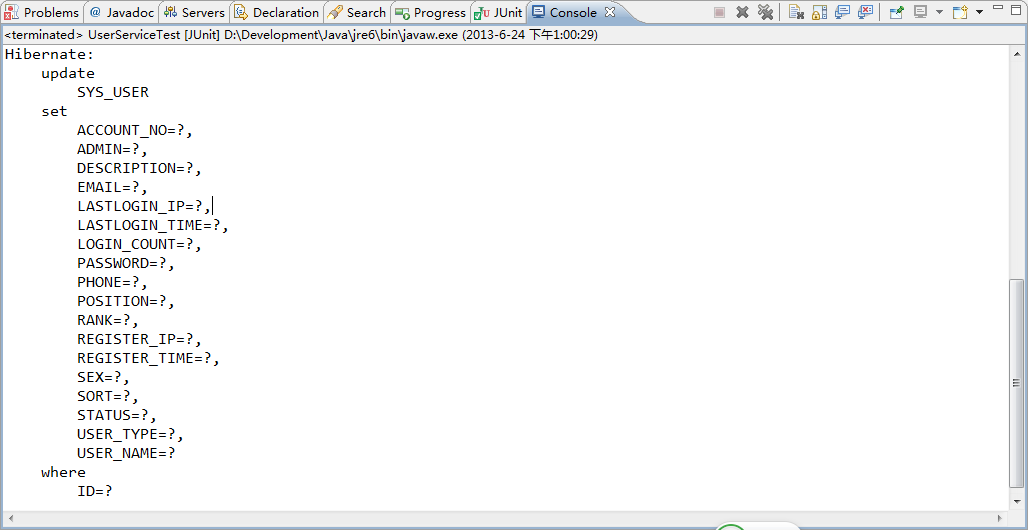This screenshot has width=1028, height=530.
Task: Click the 'REGISTER_TIME=?,' line
Action: click(x=148, y=358)
